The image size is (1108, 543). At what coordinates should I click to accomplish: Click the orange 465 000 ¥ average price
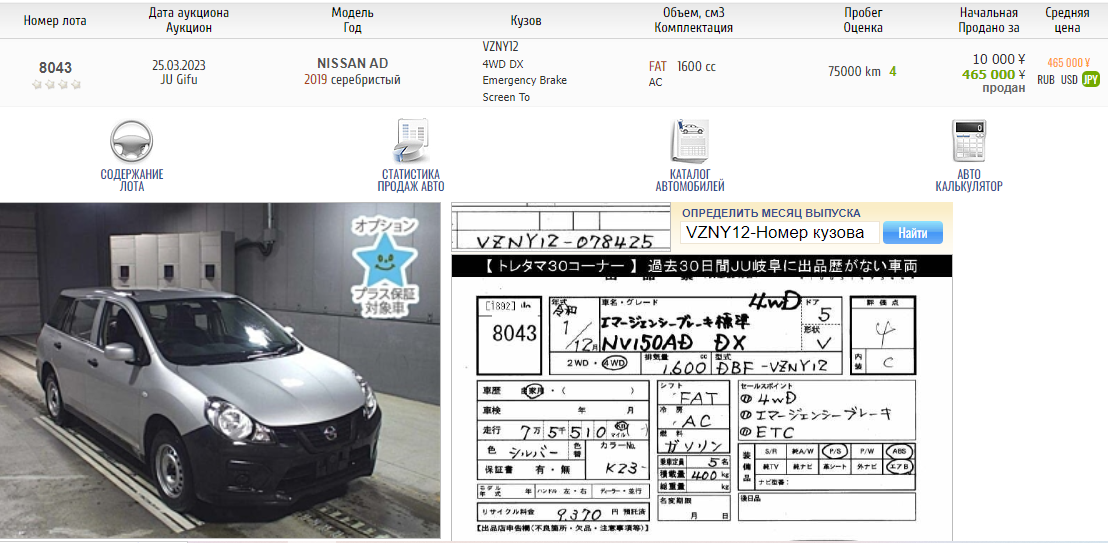pyautogui.click(x=1069, y=62)
